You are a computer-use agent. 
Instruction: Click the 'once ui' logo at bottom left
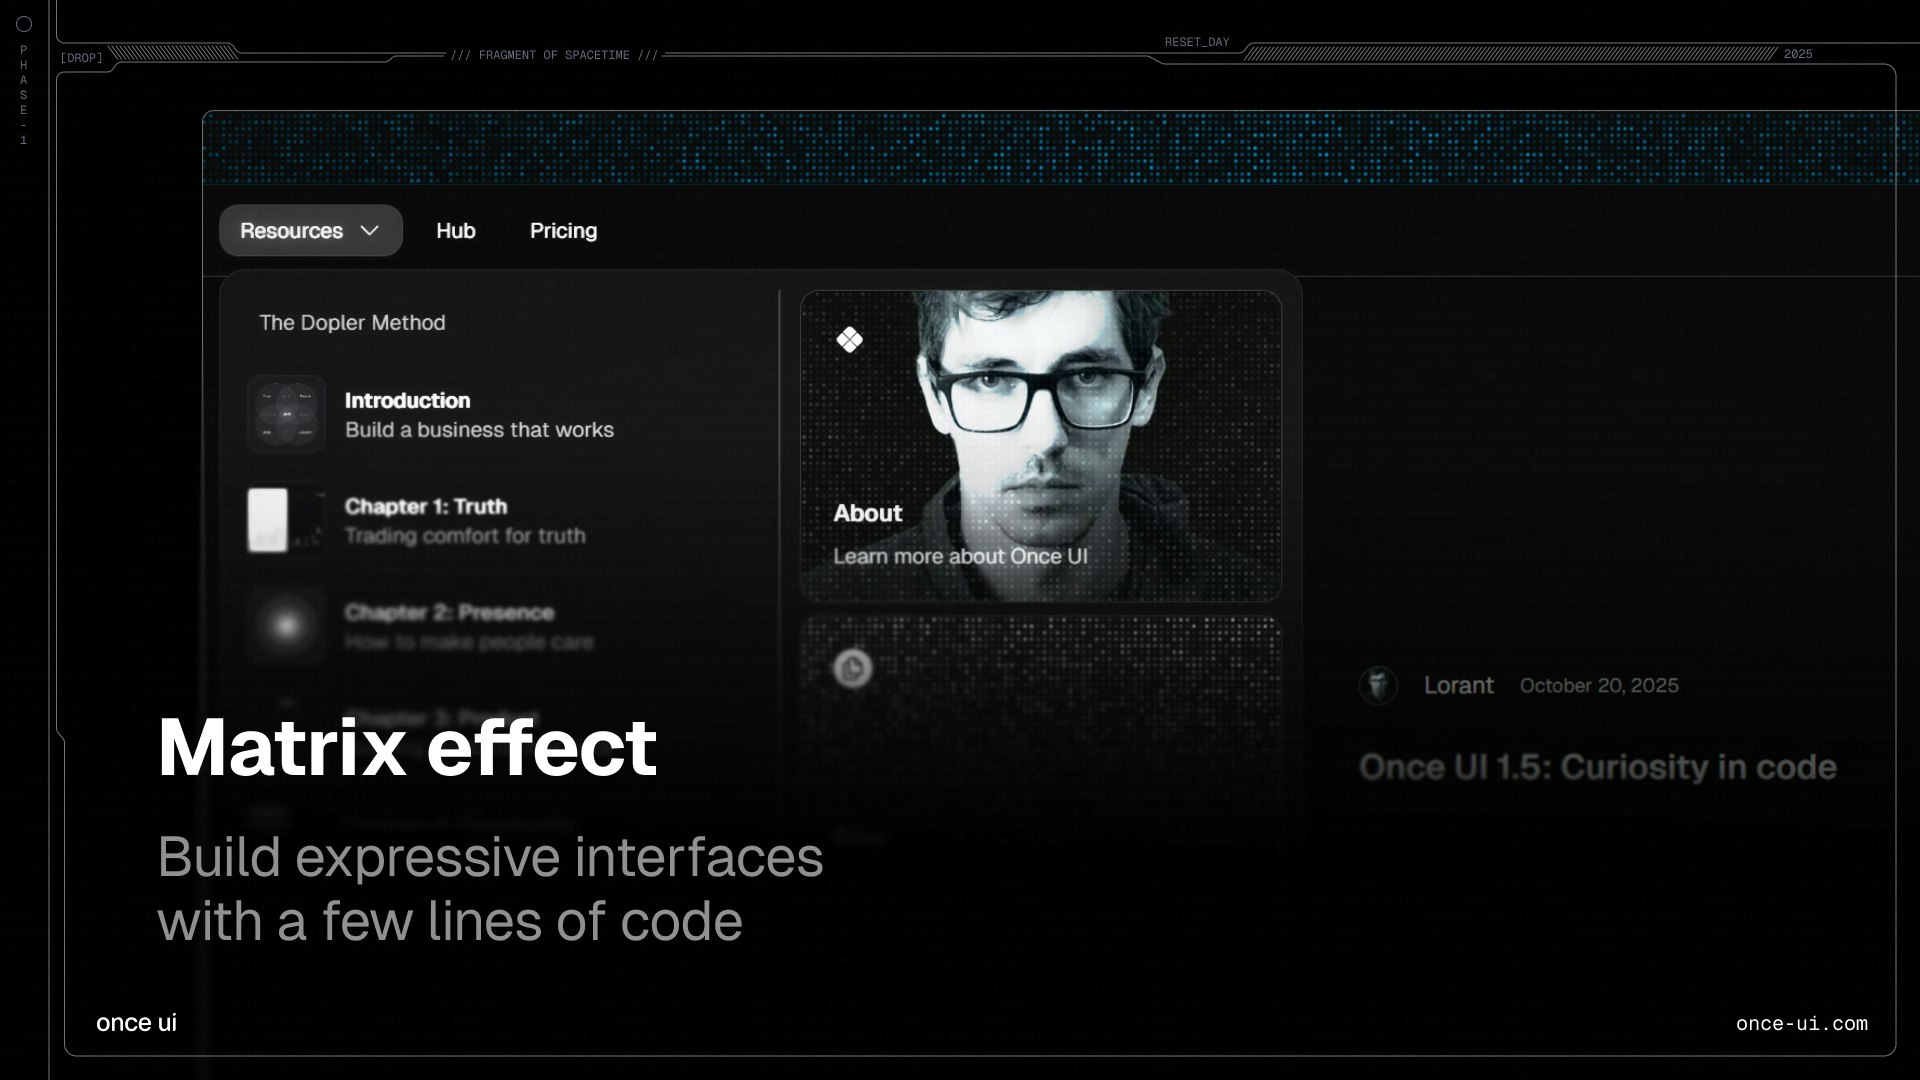[x=136, y=1022]
